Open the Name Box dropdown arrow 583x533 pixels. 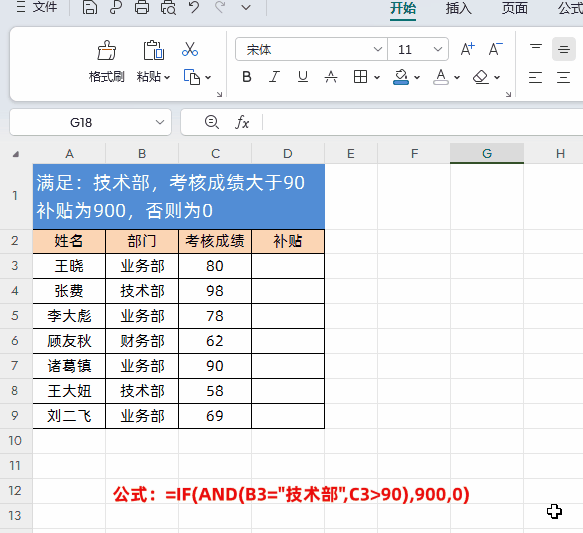[160, 122]
